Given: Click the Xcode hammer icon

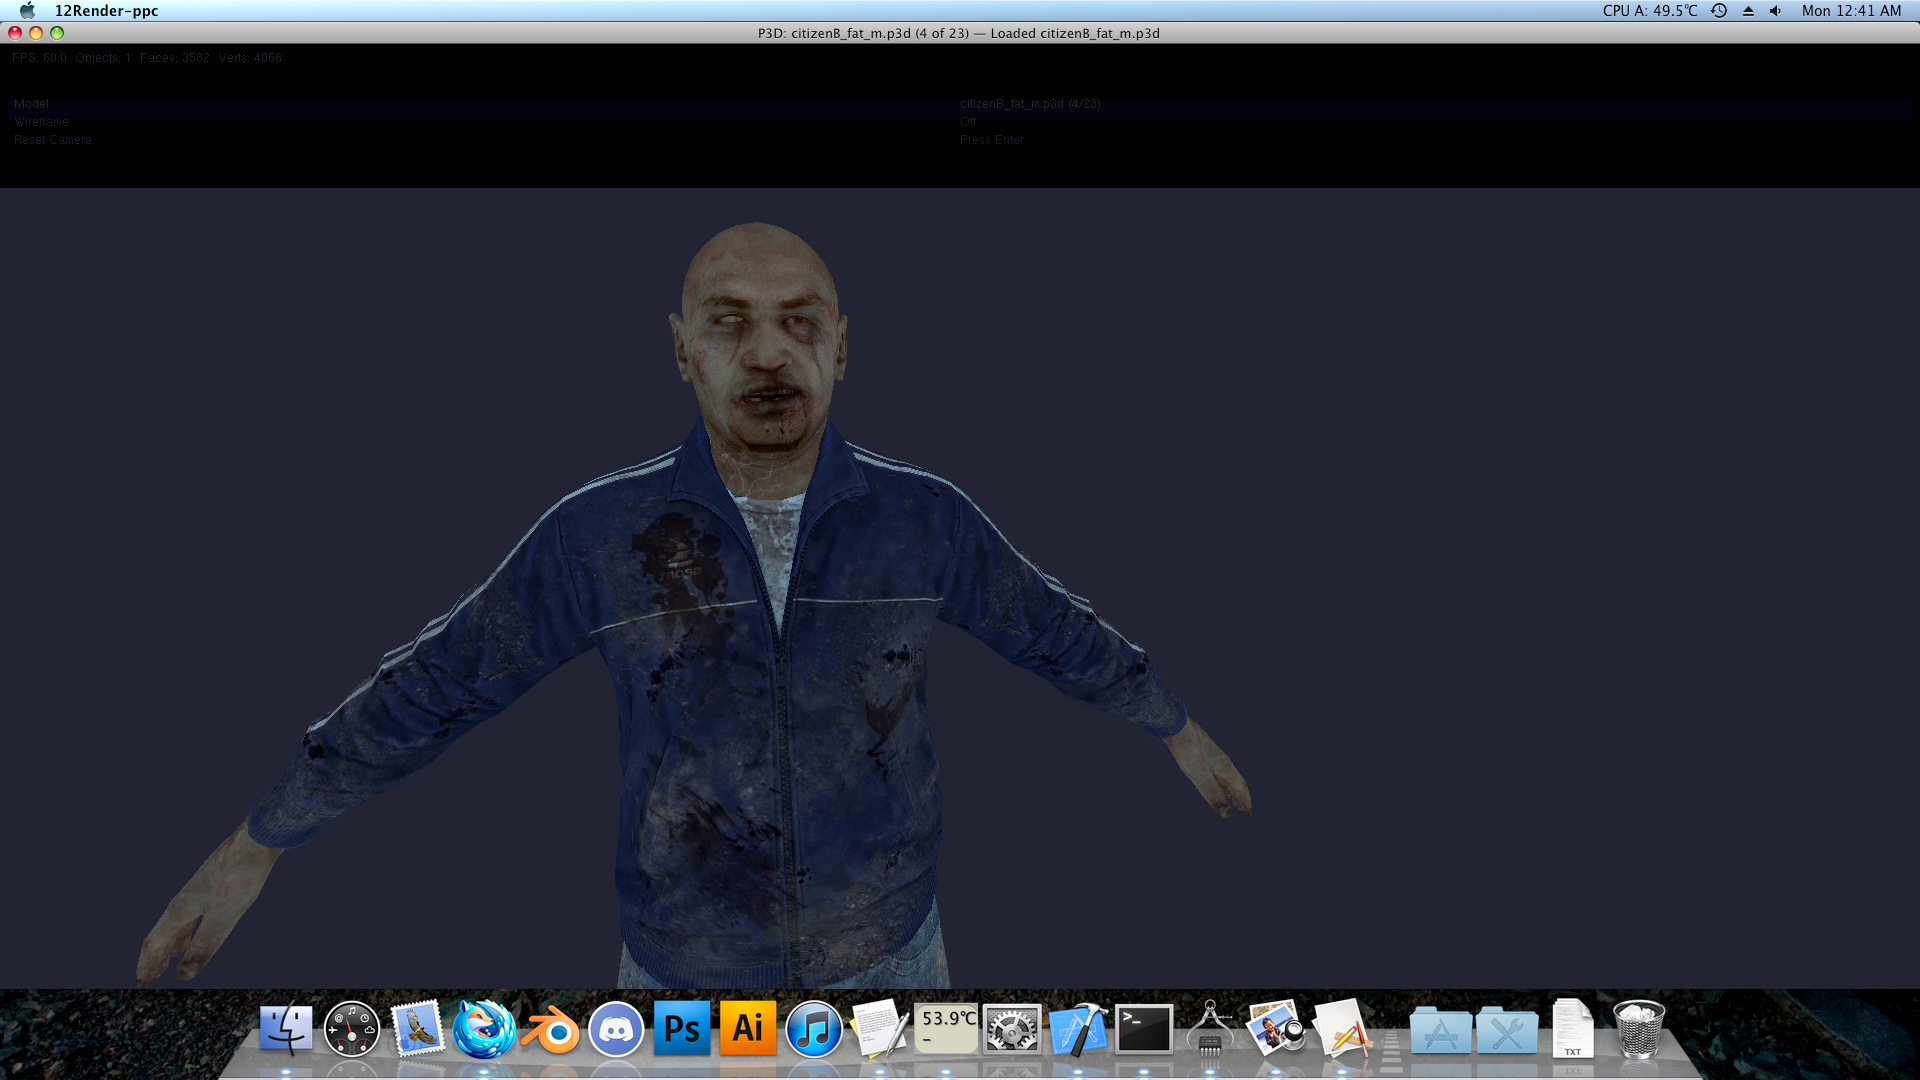Looking at the screenshot, I should 1078,1030.
